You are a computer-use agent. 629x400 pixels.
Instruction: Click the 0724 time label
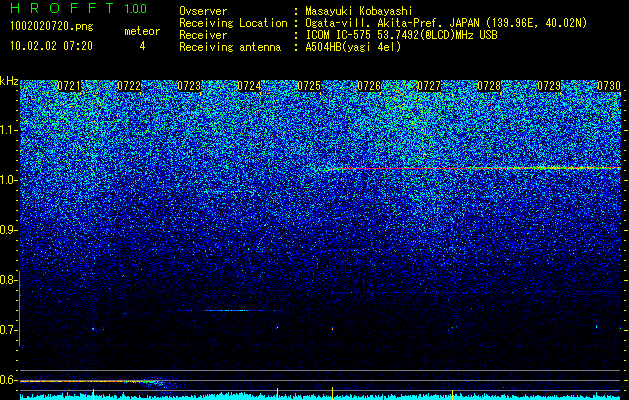coord(249,86)
